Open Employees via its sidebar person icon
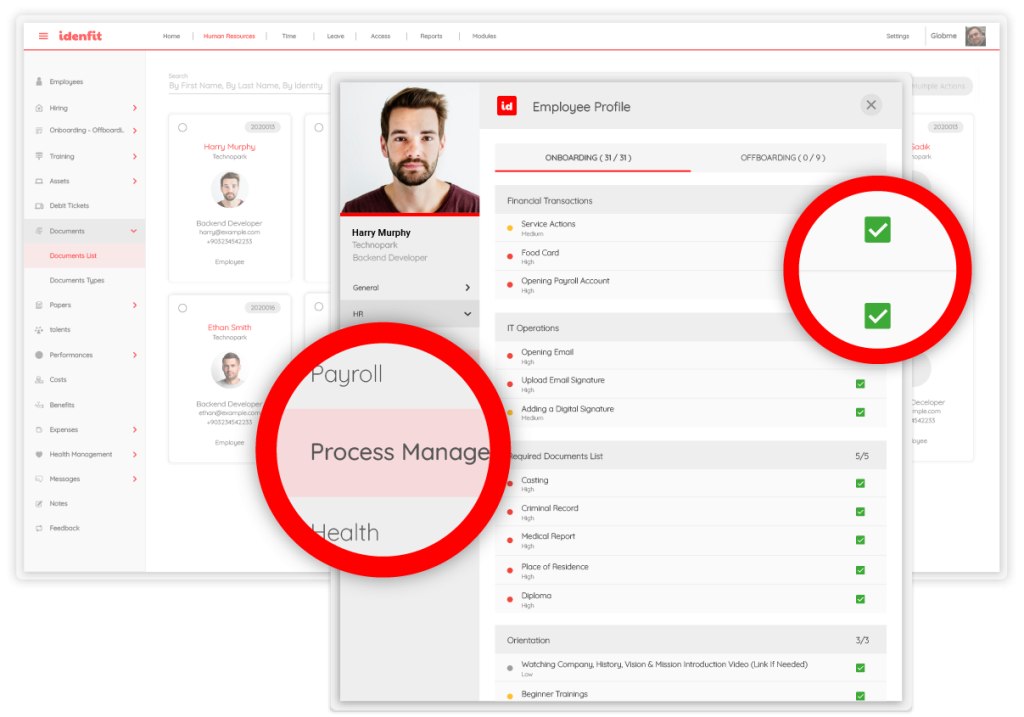 point(39,82)
